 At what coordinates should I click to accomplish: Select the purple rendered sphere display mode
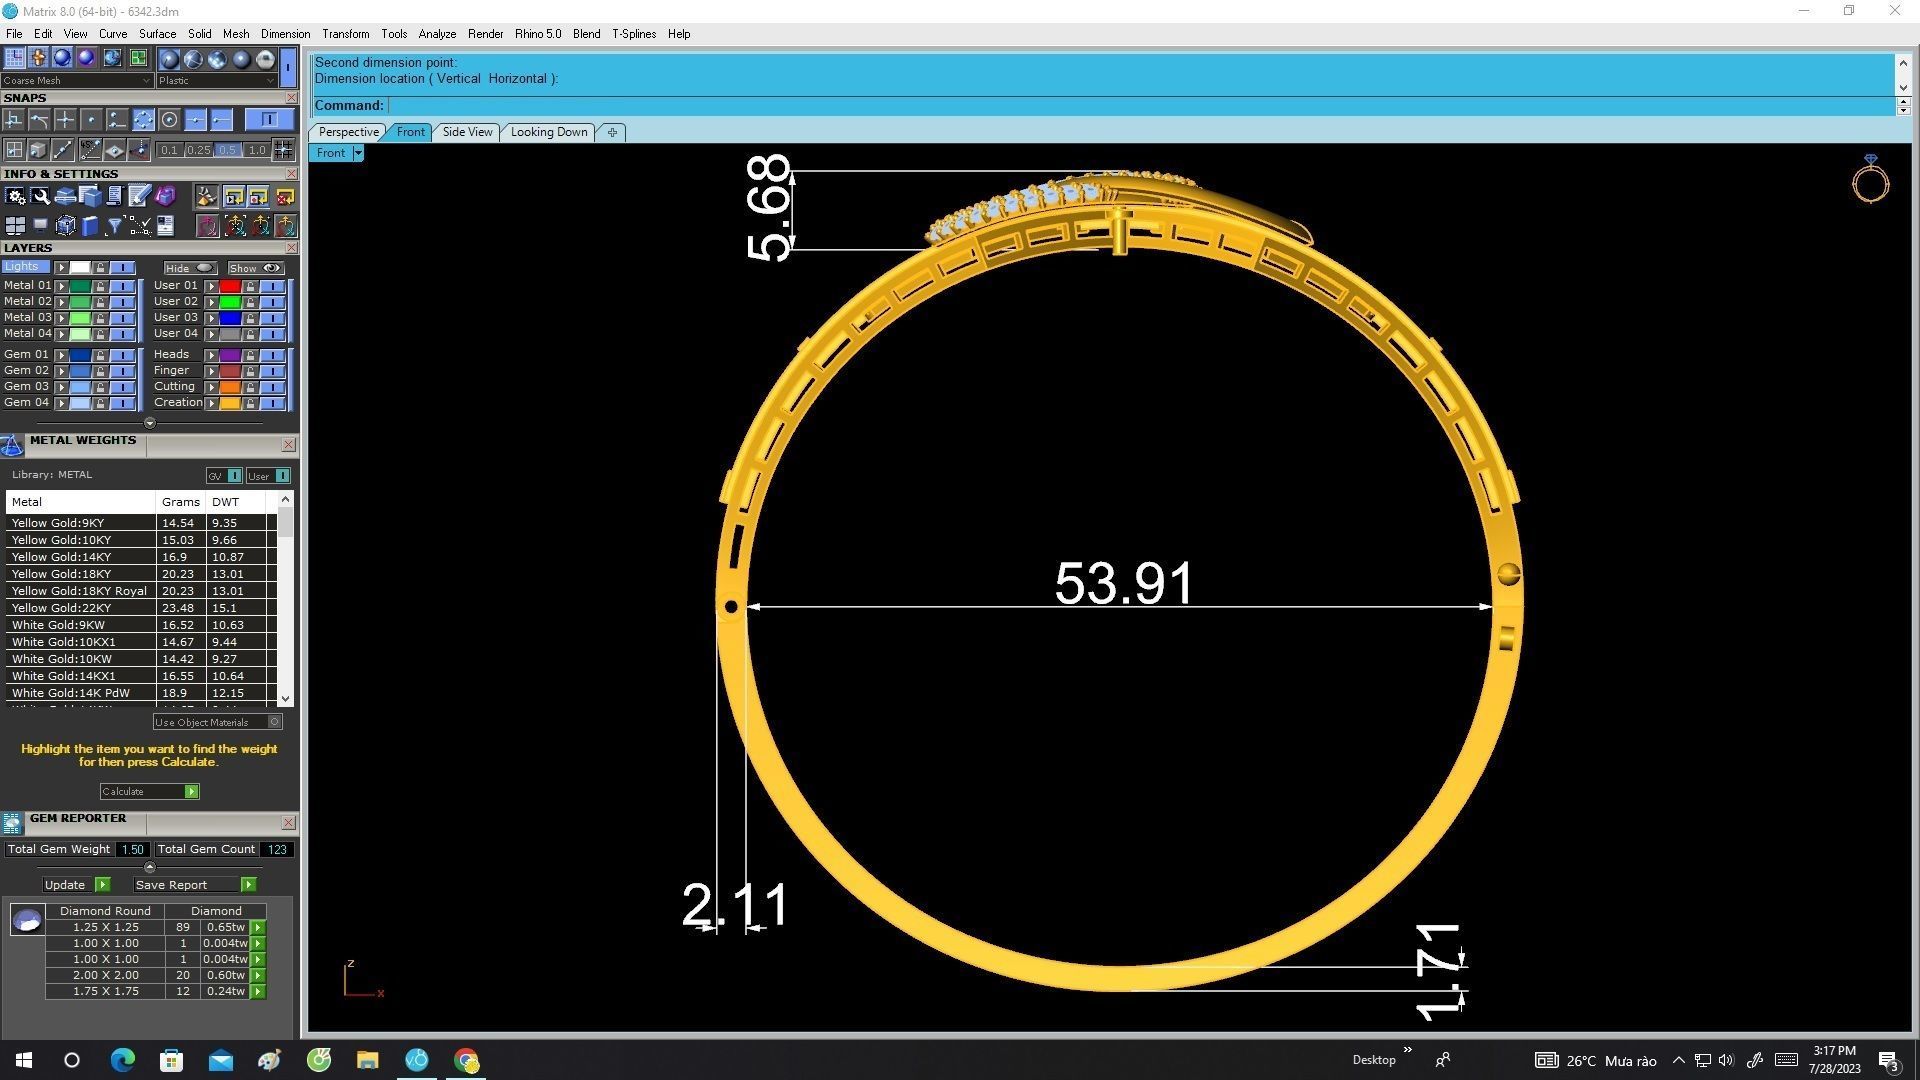tap(86, 57)
